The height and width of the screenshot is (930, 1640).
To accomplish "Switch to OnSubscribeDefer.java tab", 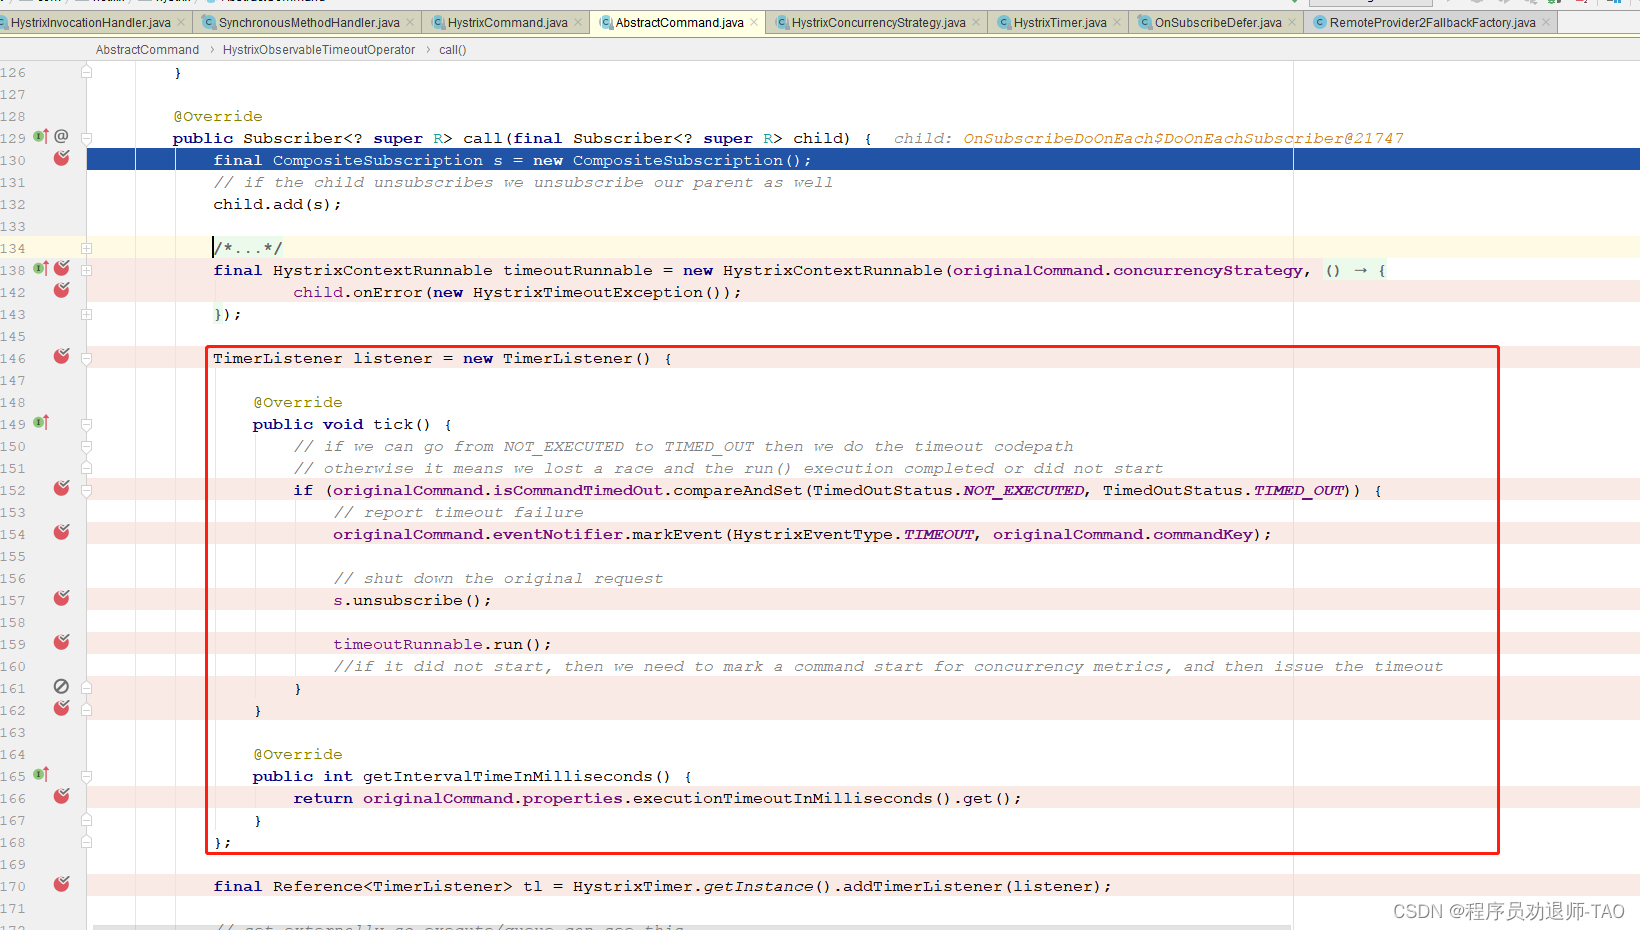I will click(x=1218, y=22).
